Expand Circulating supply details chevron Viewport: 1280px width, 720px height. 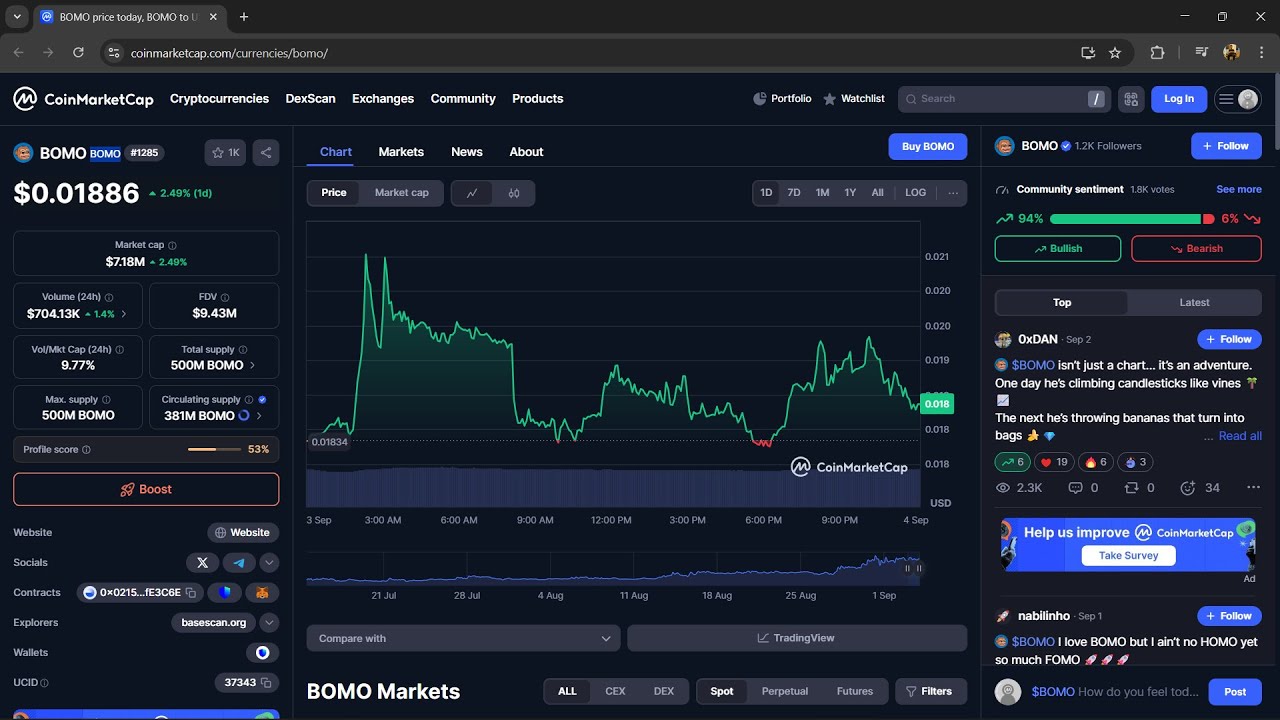point(259,416)
